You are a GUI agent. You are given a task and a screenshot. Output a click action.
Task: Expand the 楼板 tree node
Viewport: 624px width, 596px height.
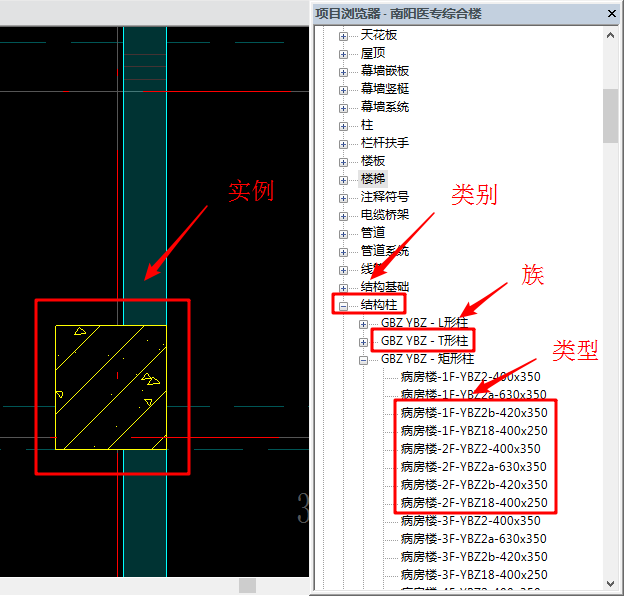tap(343, 162)
